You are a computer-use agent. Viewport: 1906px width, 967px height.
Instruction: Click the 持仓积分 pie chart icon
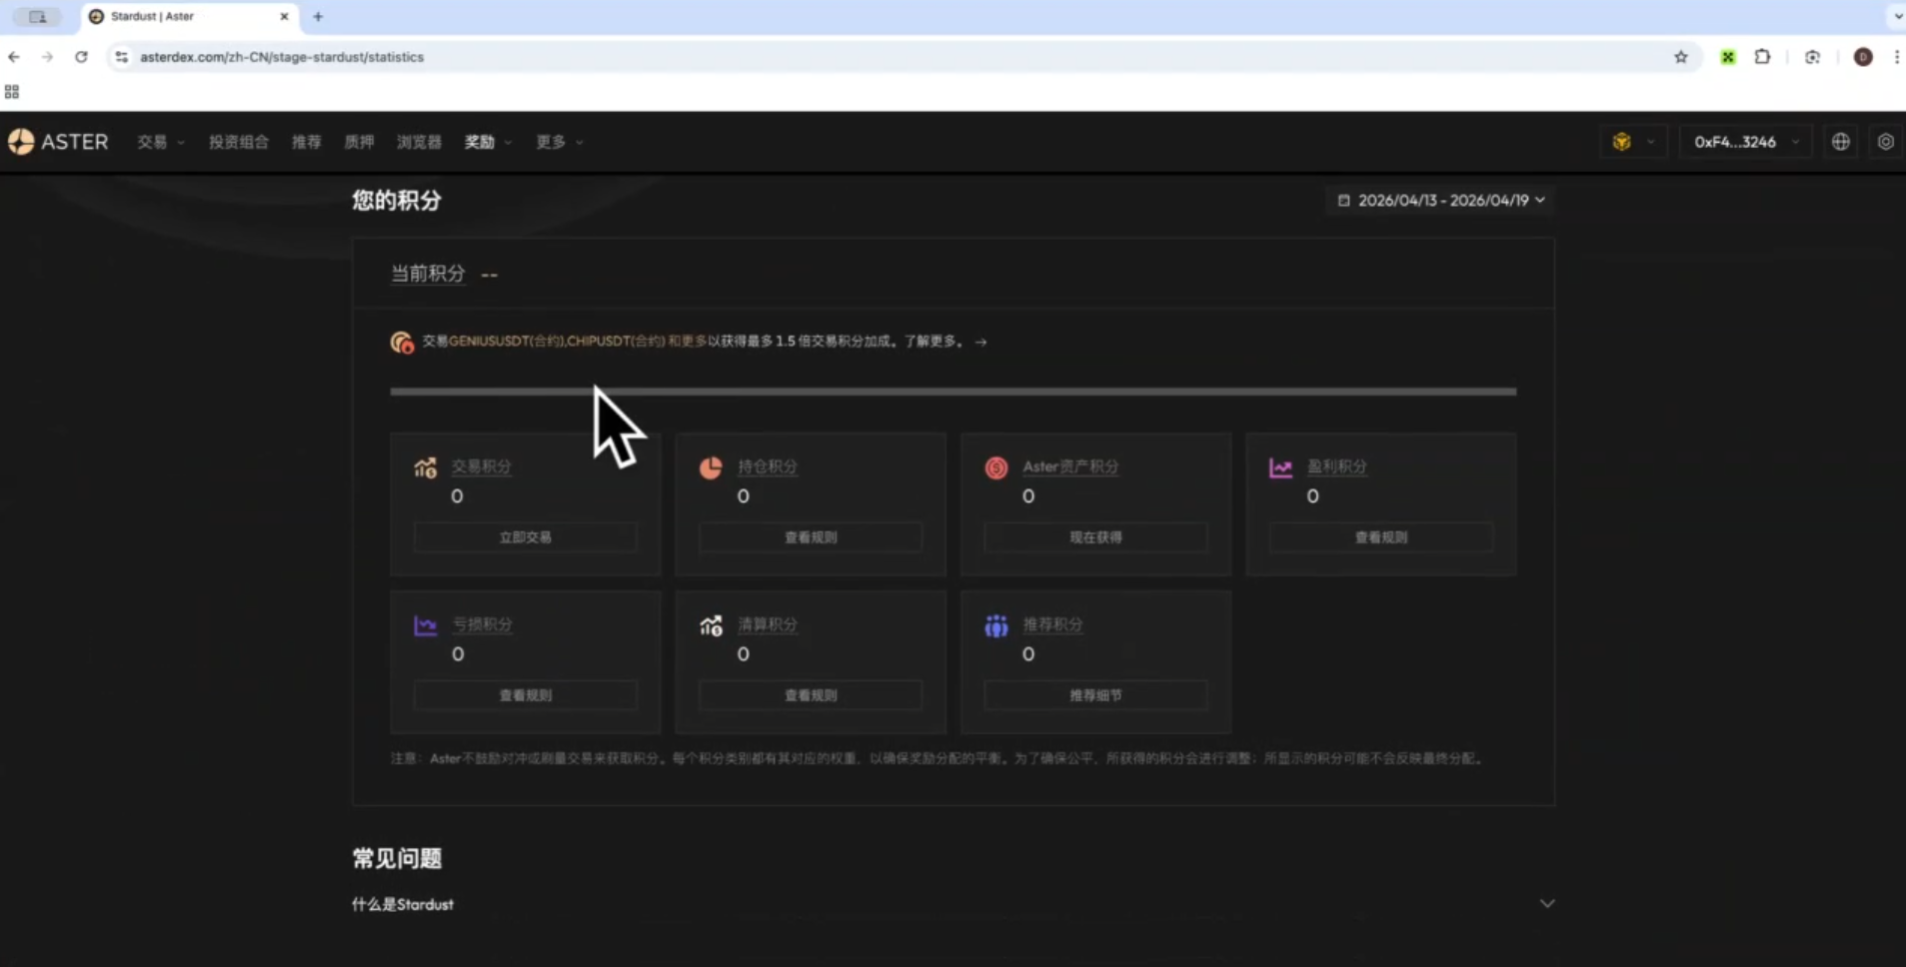click(711, 467)
